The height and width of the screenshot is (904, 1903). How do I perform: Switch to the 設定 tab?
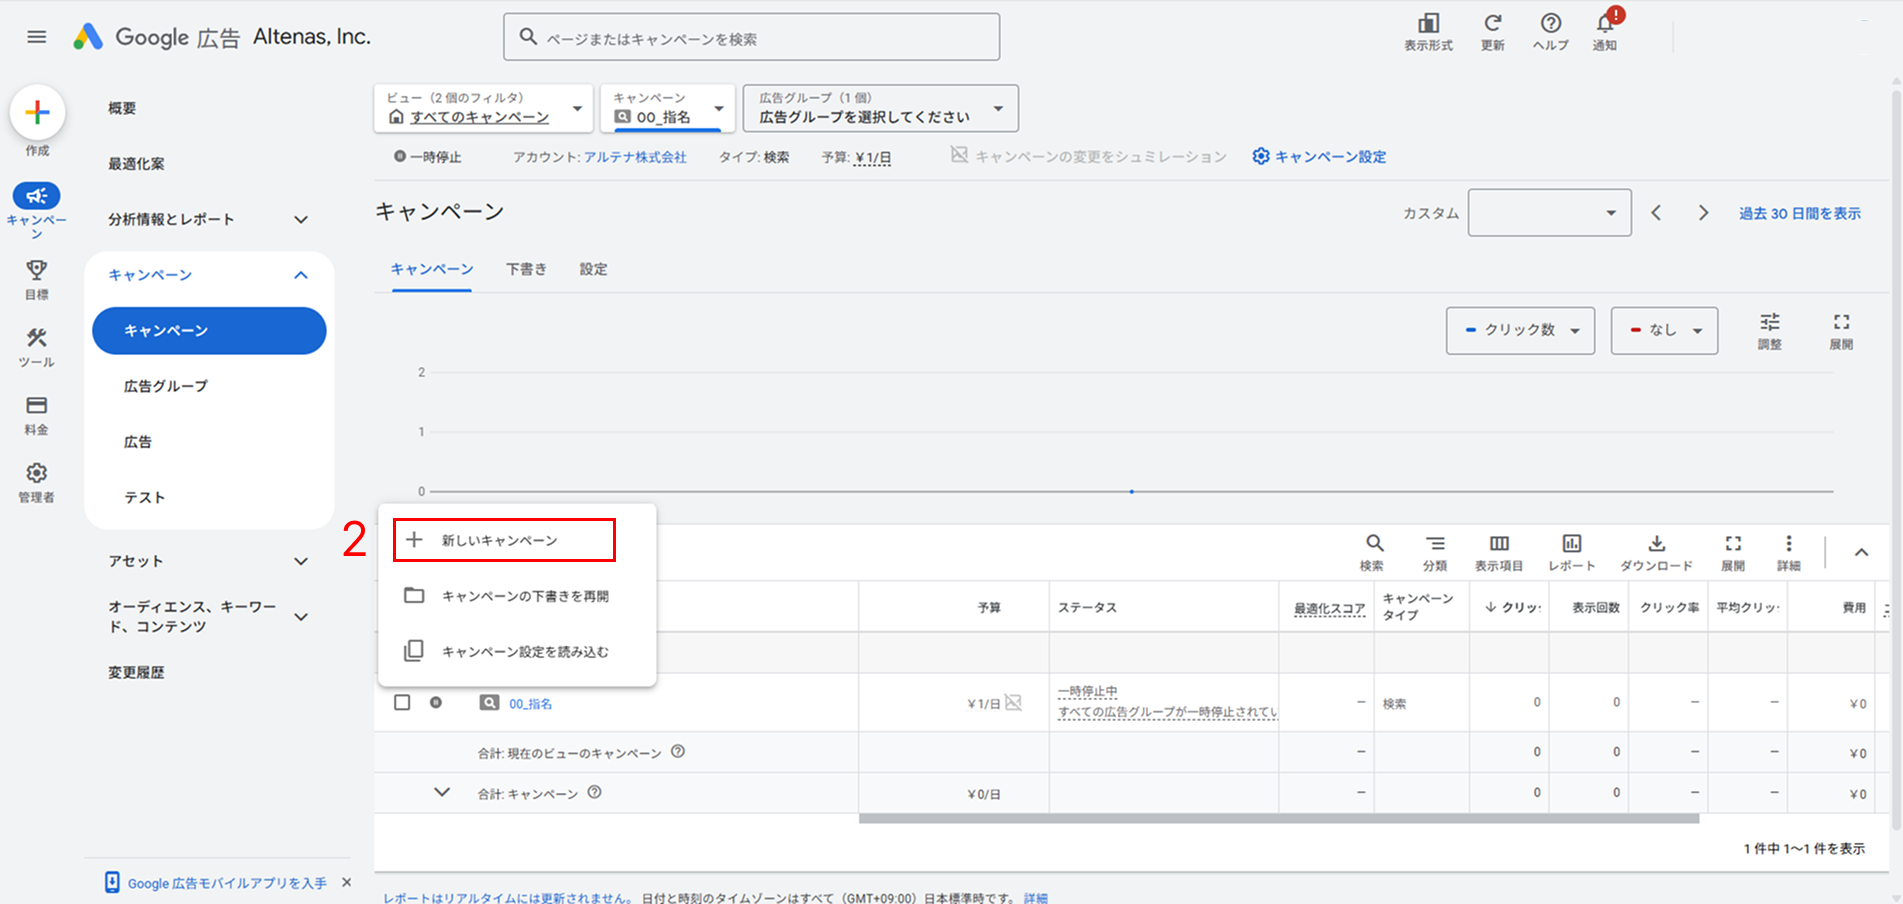tap(593, 269)
